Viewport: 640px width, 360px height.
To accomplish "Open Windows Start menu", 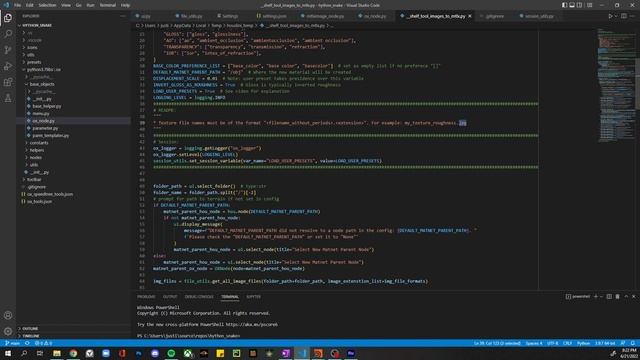I will pos(8,353).
